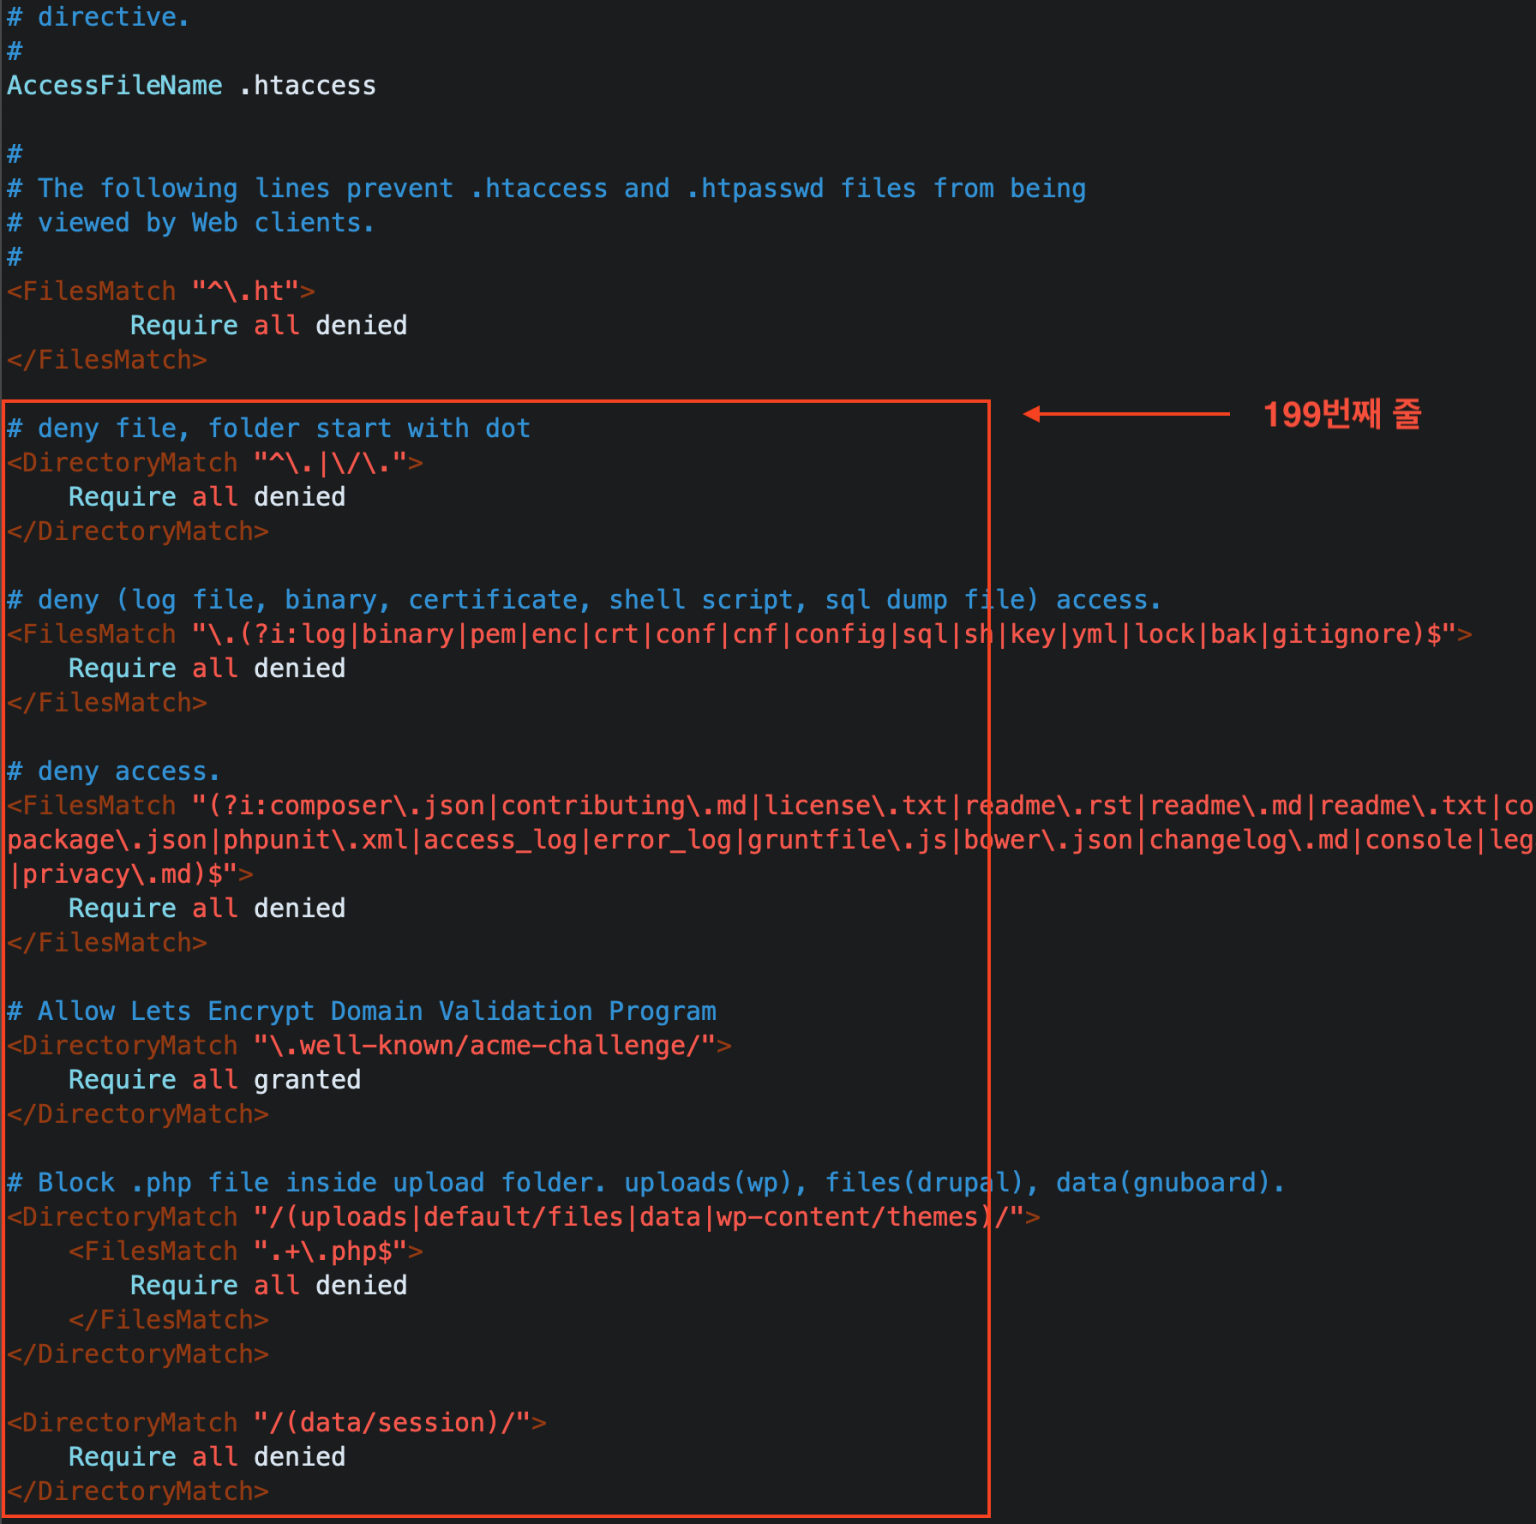Click the Require all granted line

(x=213, y=1079)
